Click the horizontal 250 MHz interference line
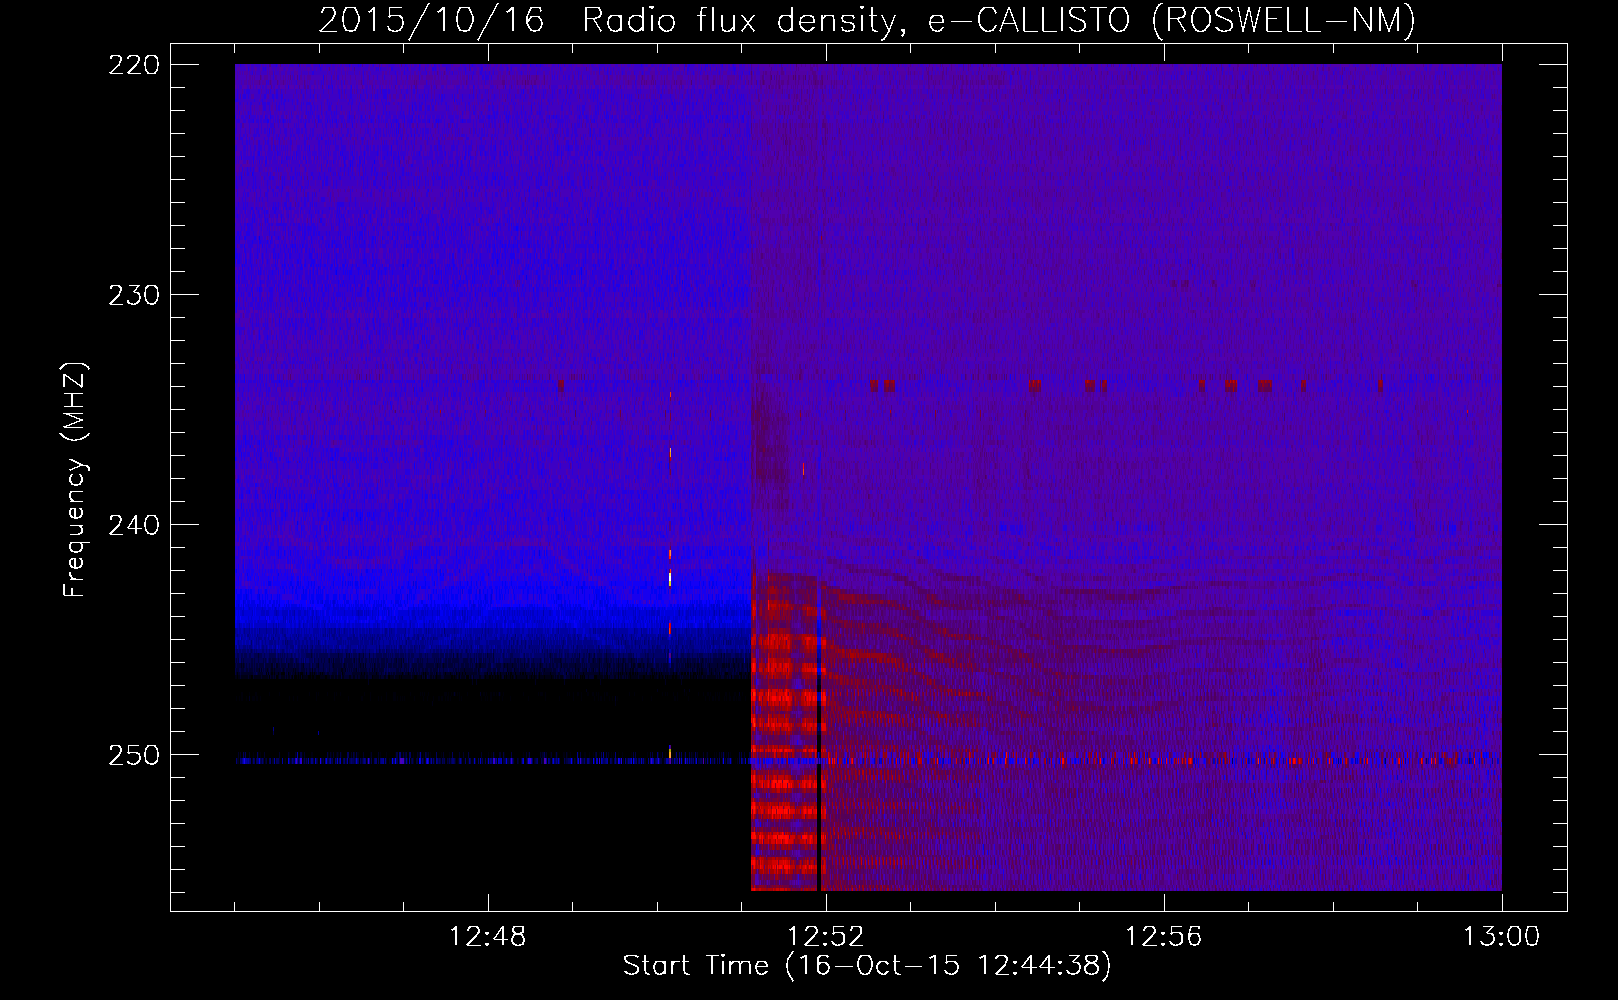Image resolution: width=1618 pixels, height=1000 pixels. 868,761
